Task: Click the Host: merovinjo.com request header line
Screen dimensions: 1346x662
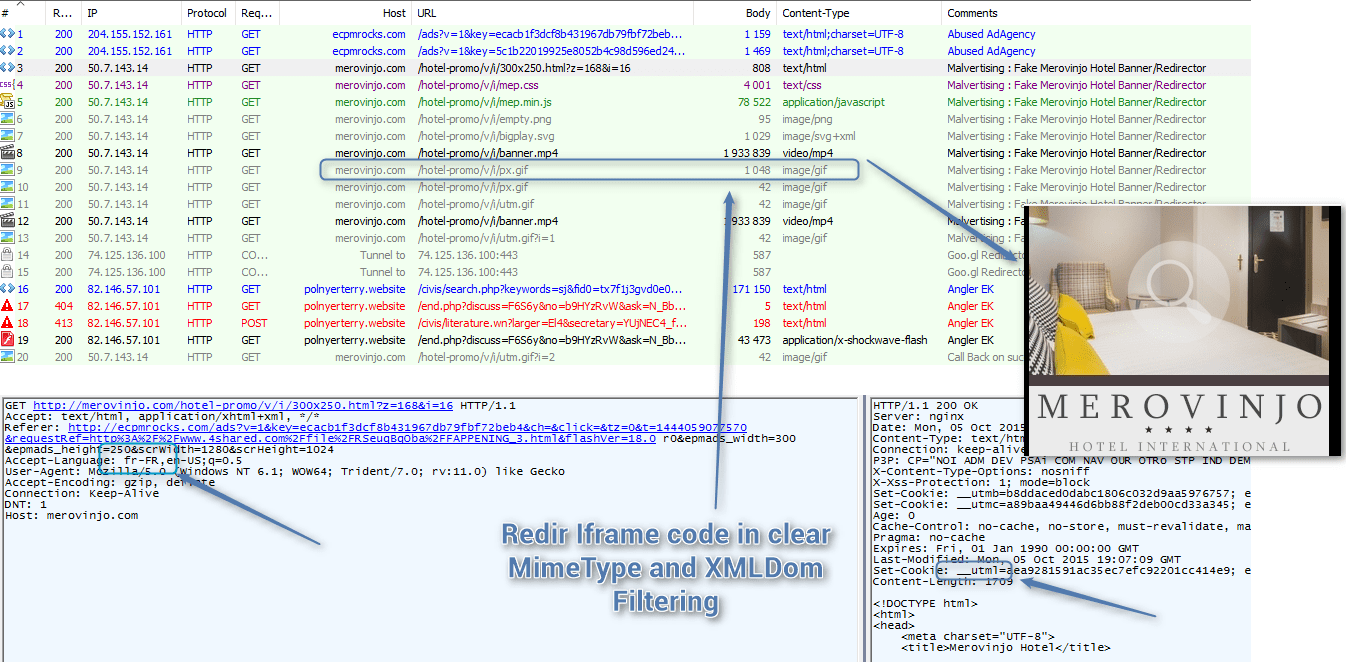Action: tap(72, 515)
